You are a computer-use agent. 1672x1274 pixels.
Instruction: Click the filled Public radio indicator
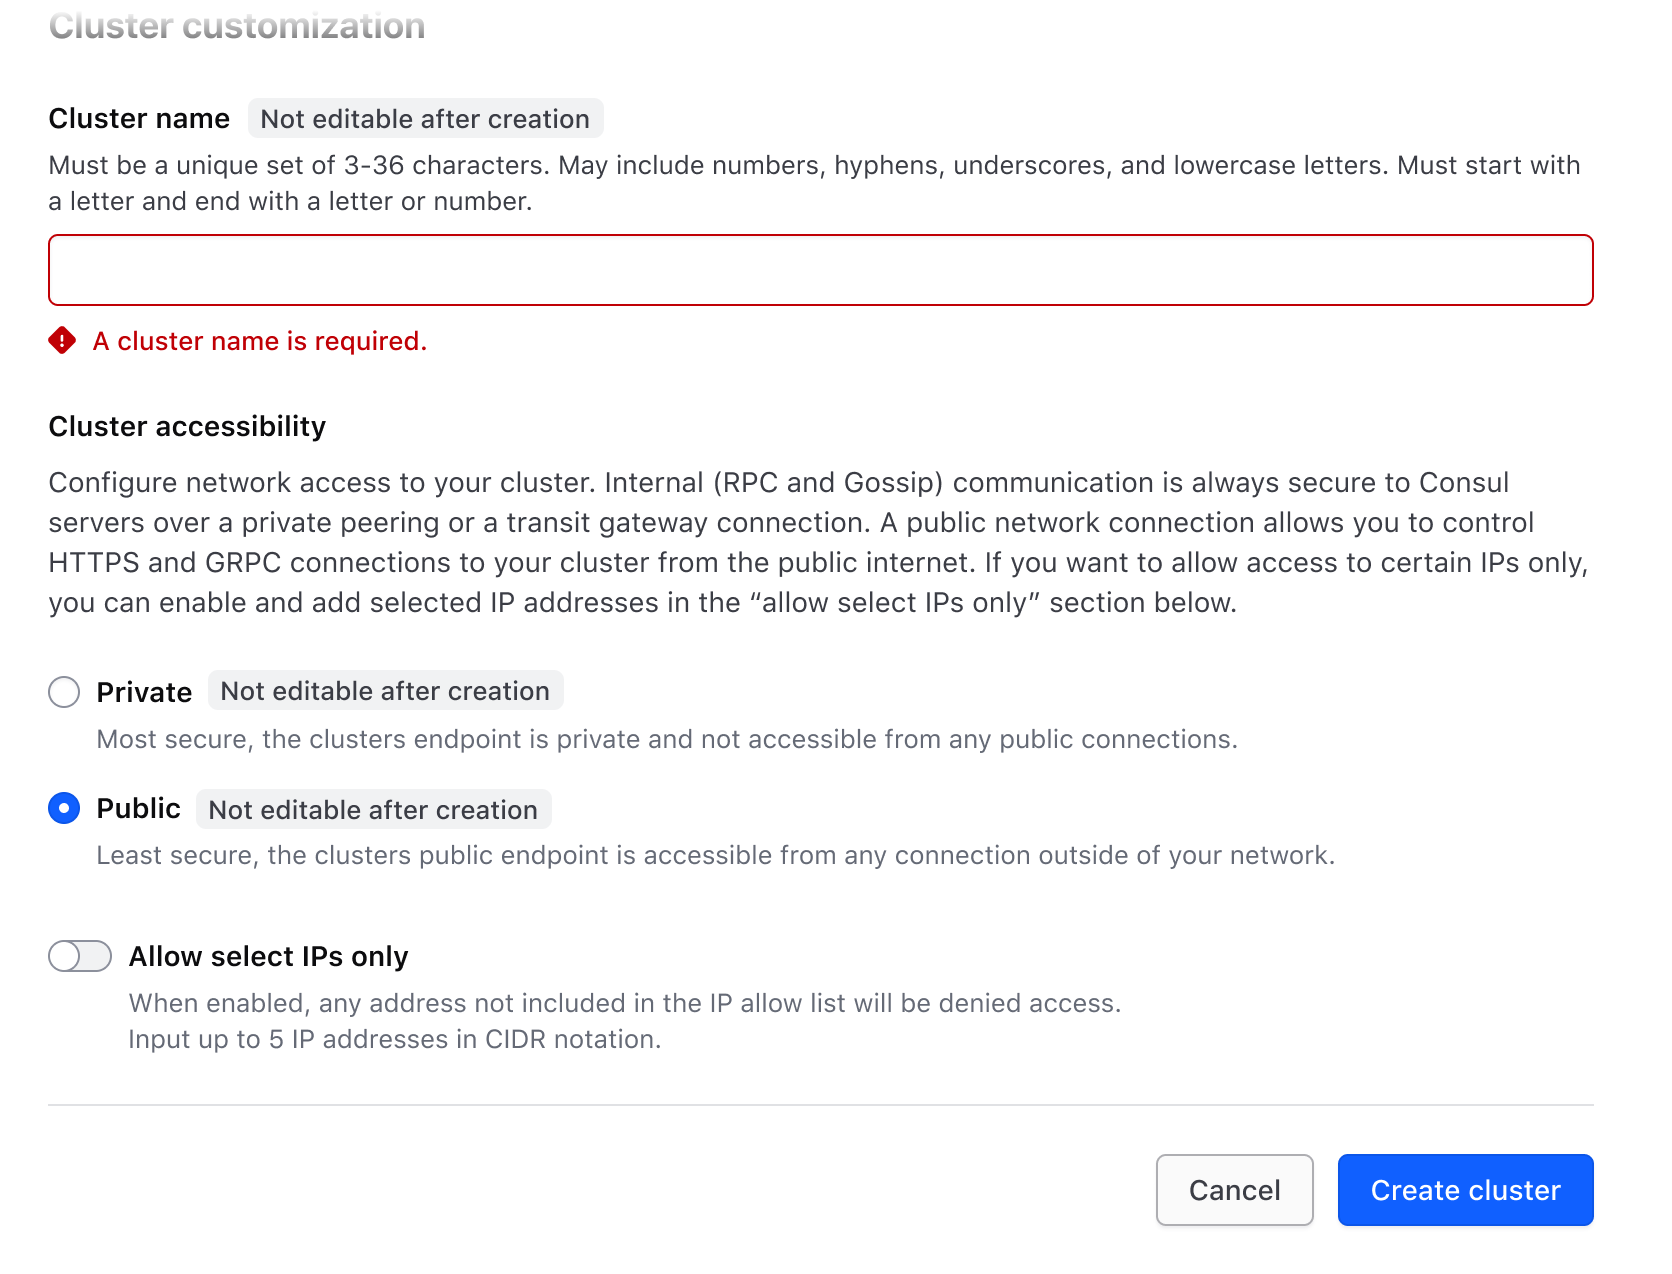(x=63, y=808)
